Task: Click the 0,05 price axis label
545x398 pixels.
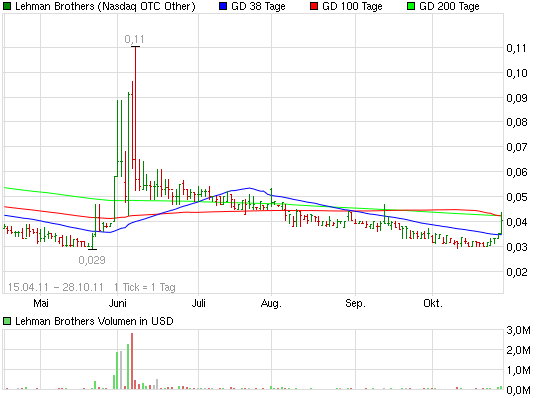Action: (517, 197)
